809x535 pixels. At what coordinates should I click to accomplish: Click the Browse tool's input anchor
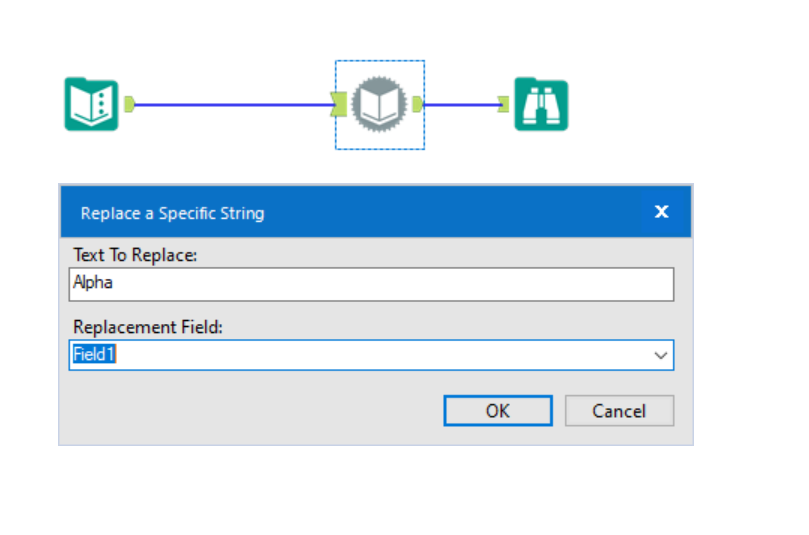(503, 103)
